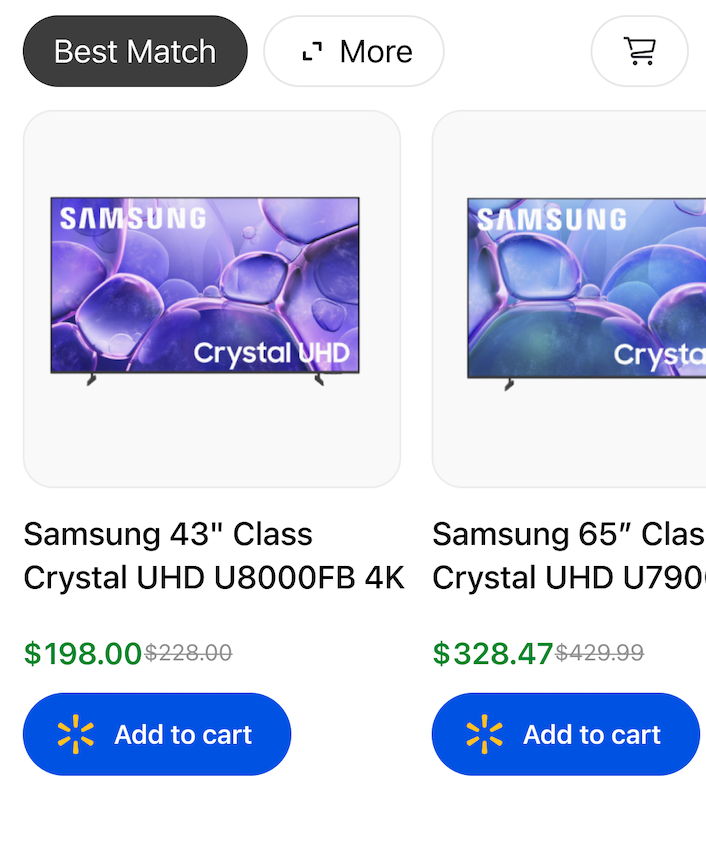Image resolution: width=706 pixels, height=844 pixels.
Task: Click the $328.47 sale price
Action: [x=493, y=654]
